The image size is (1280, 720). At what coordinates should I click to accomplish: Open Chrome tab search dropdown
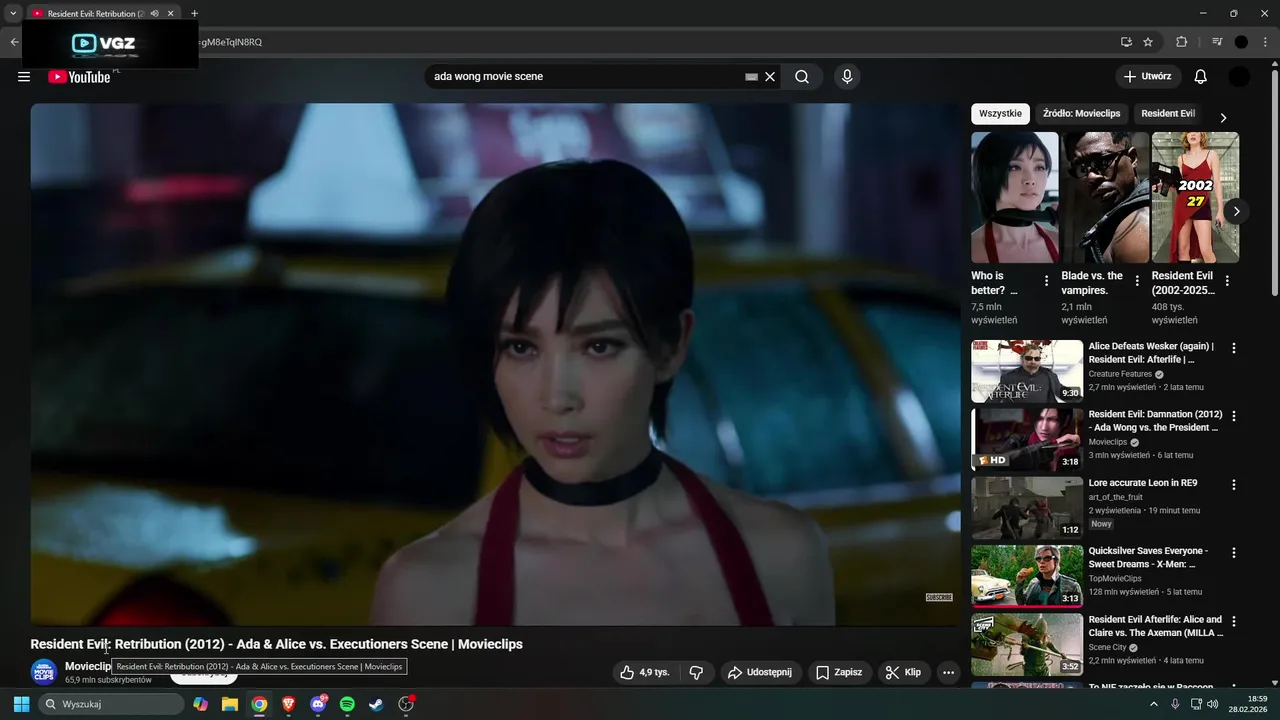(x=13, y=14)
